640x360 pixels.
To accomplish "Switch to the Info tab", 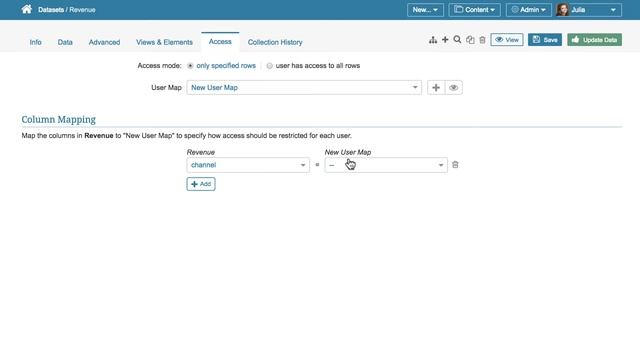I will point(36,42).
